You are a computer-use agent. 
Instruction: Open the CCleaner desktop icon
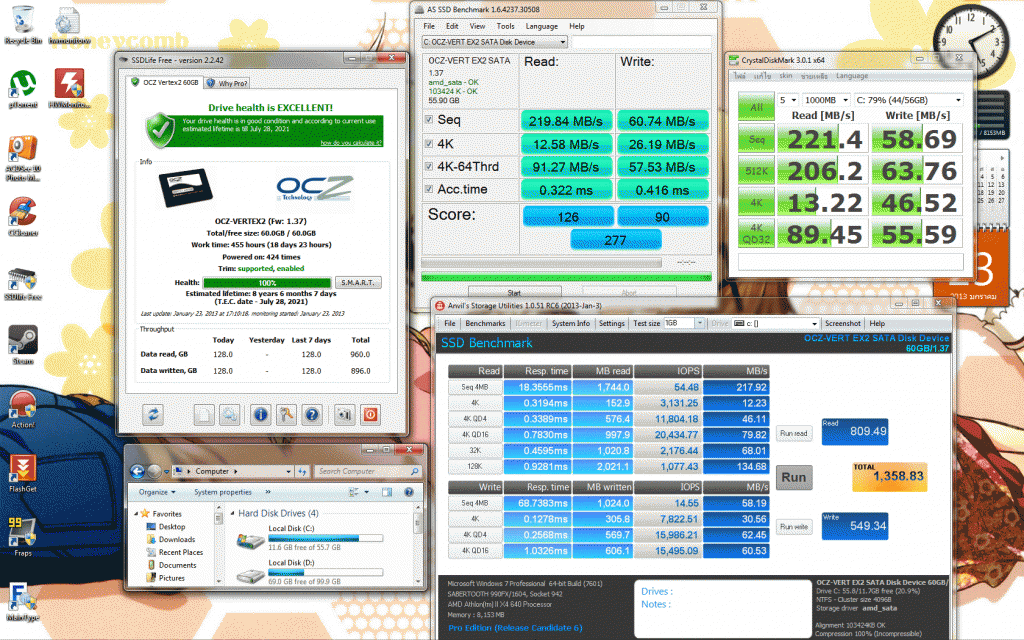click(x=23, y=217)
